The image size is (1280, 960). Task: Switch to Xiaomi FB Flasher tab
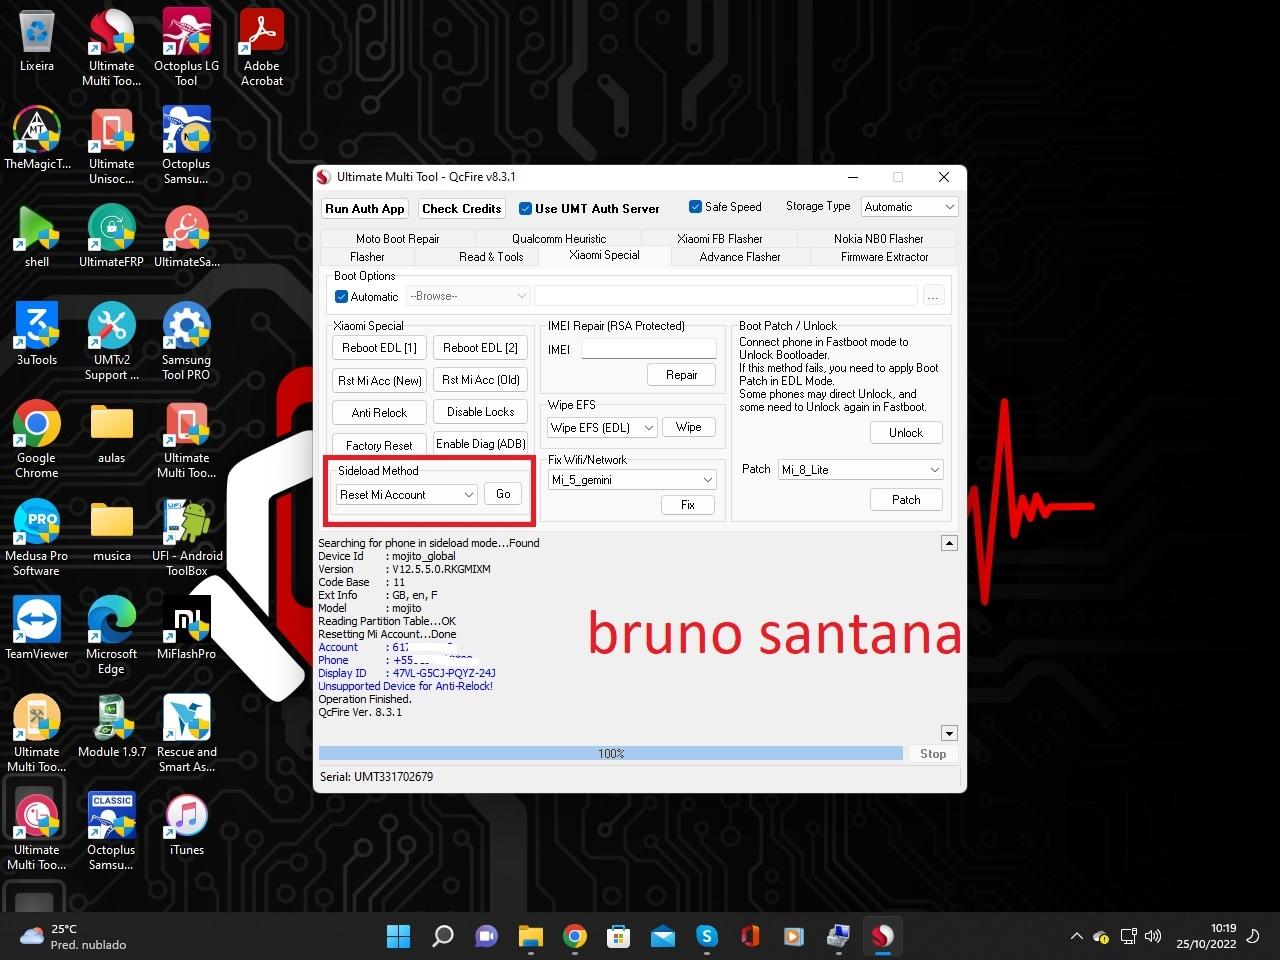[720, 239]
